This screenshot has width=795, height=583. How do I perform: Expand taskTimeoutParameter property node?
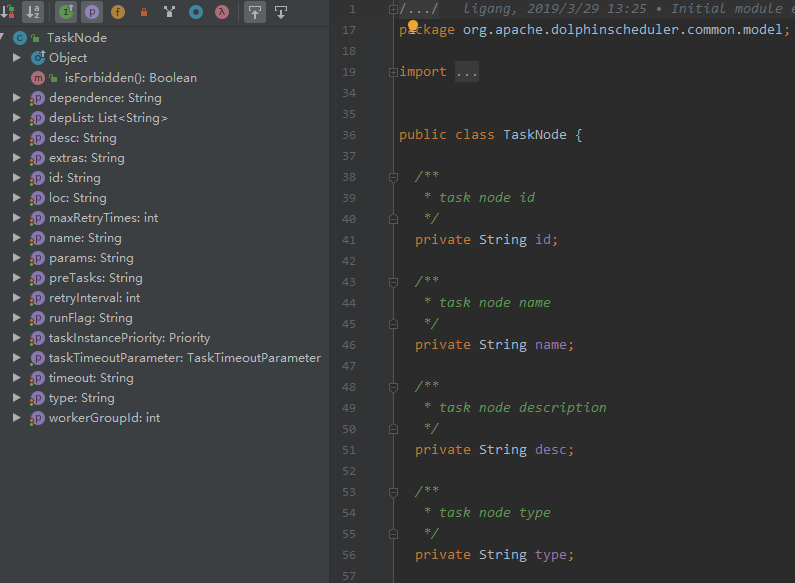pos(16,358)
